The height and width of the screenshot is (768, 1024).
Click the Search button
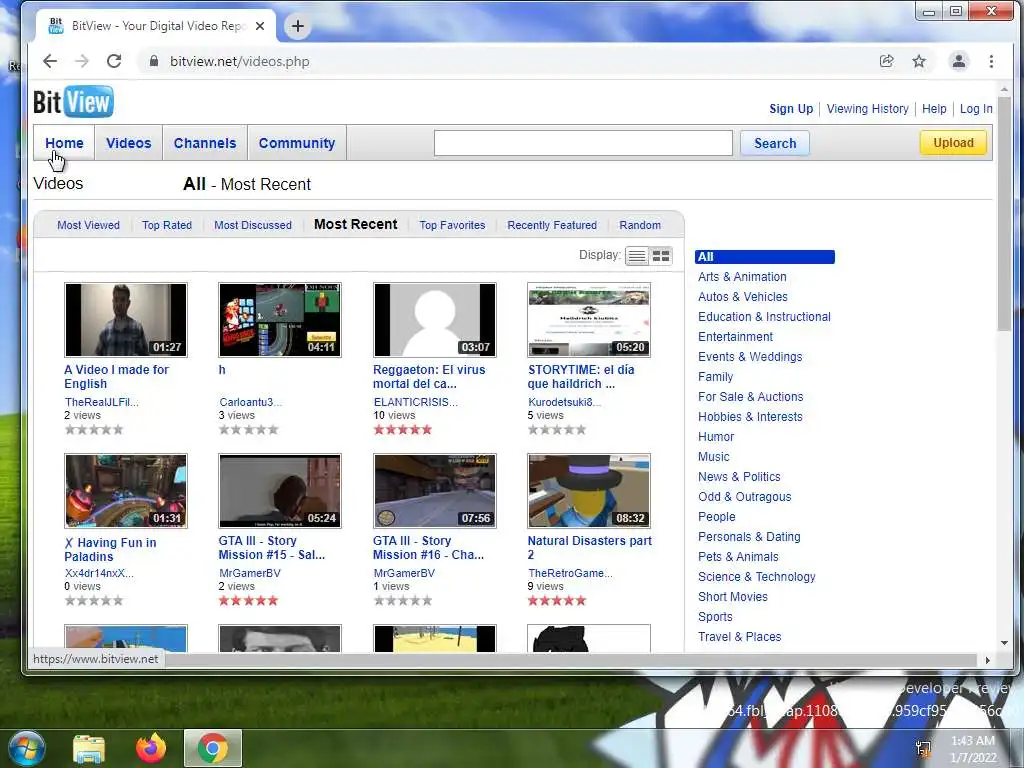point(775,143)
